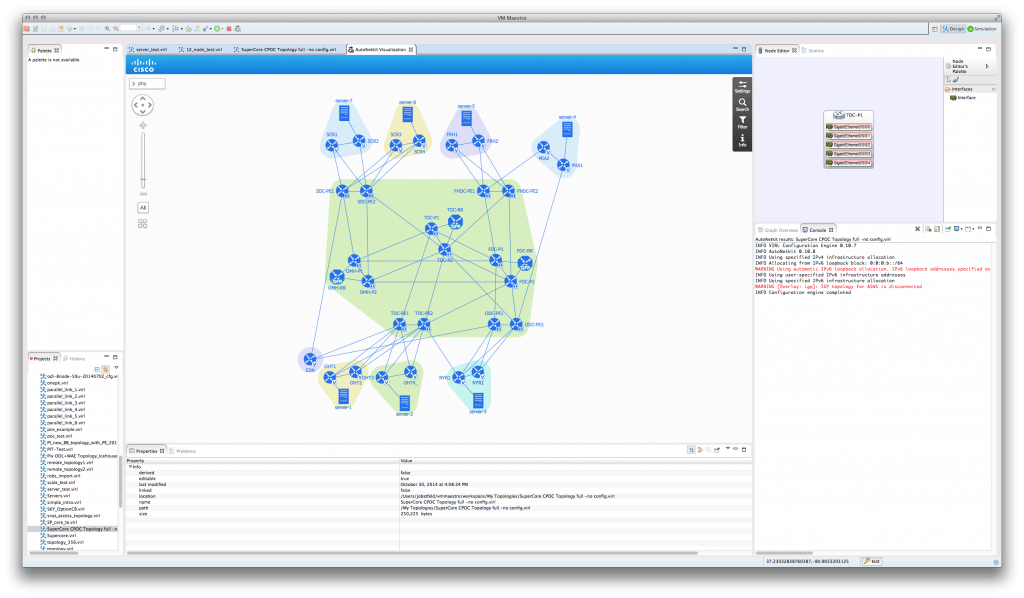Open Supercore.virl in the Projects list
This screenshot has height=598, width=1024.
[62, 535]
